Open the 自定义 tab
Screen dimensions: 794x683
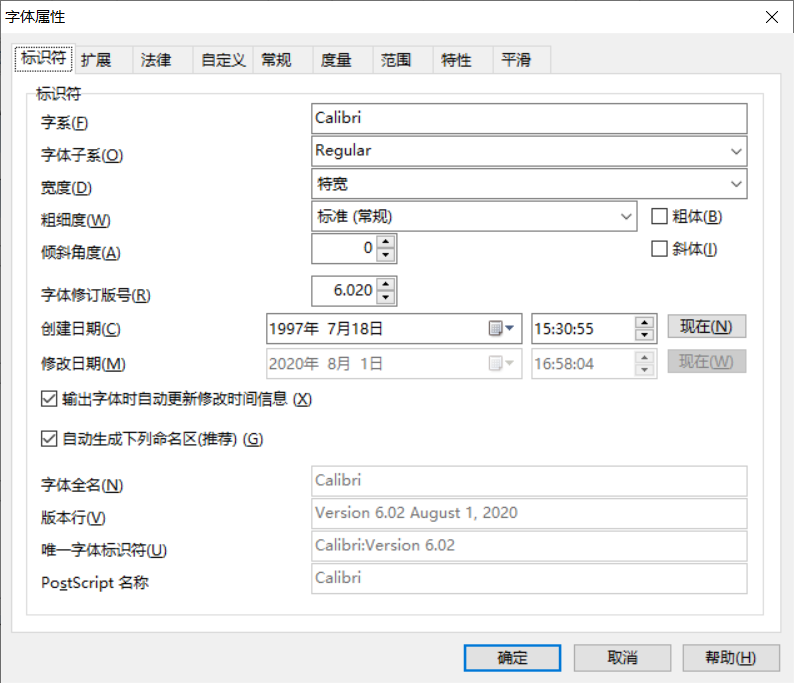(x=223, y=60)
